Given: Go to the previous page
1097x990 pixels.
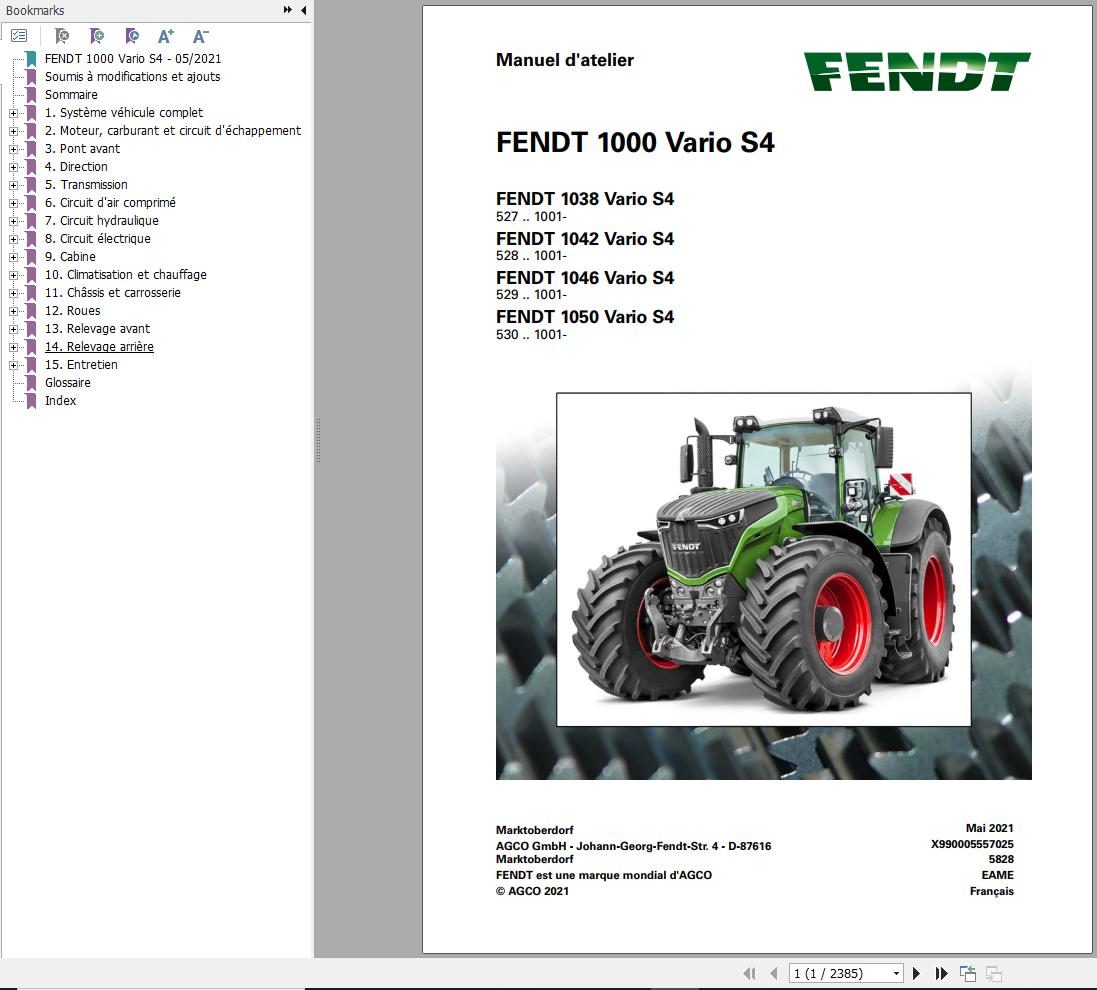Looking at the screenshot, I should click(774, 973).
